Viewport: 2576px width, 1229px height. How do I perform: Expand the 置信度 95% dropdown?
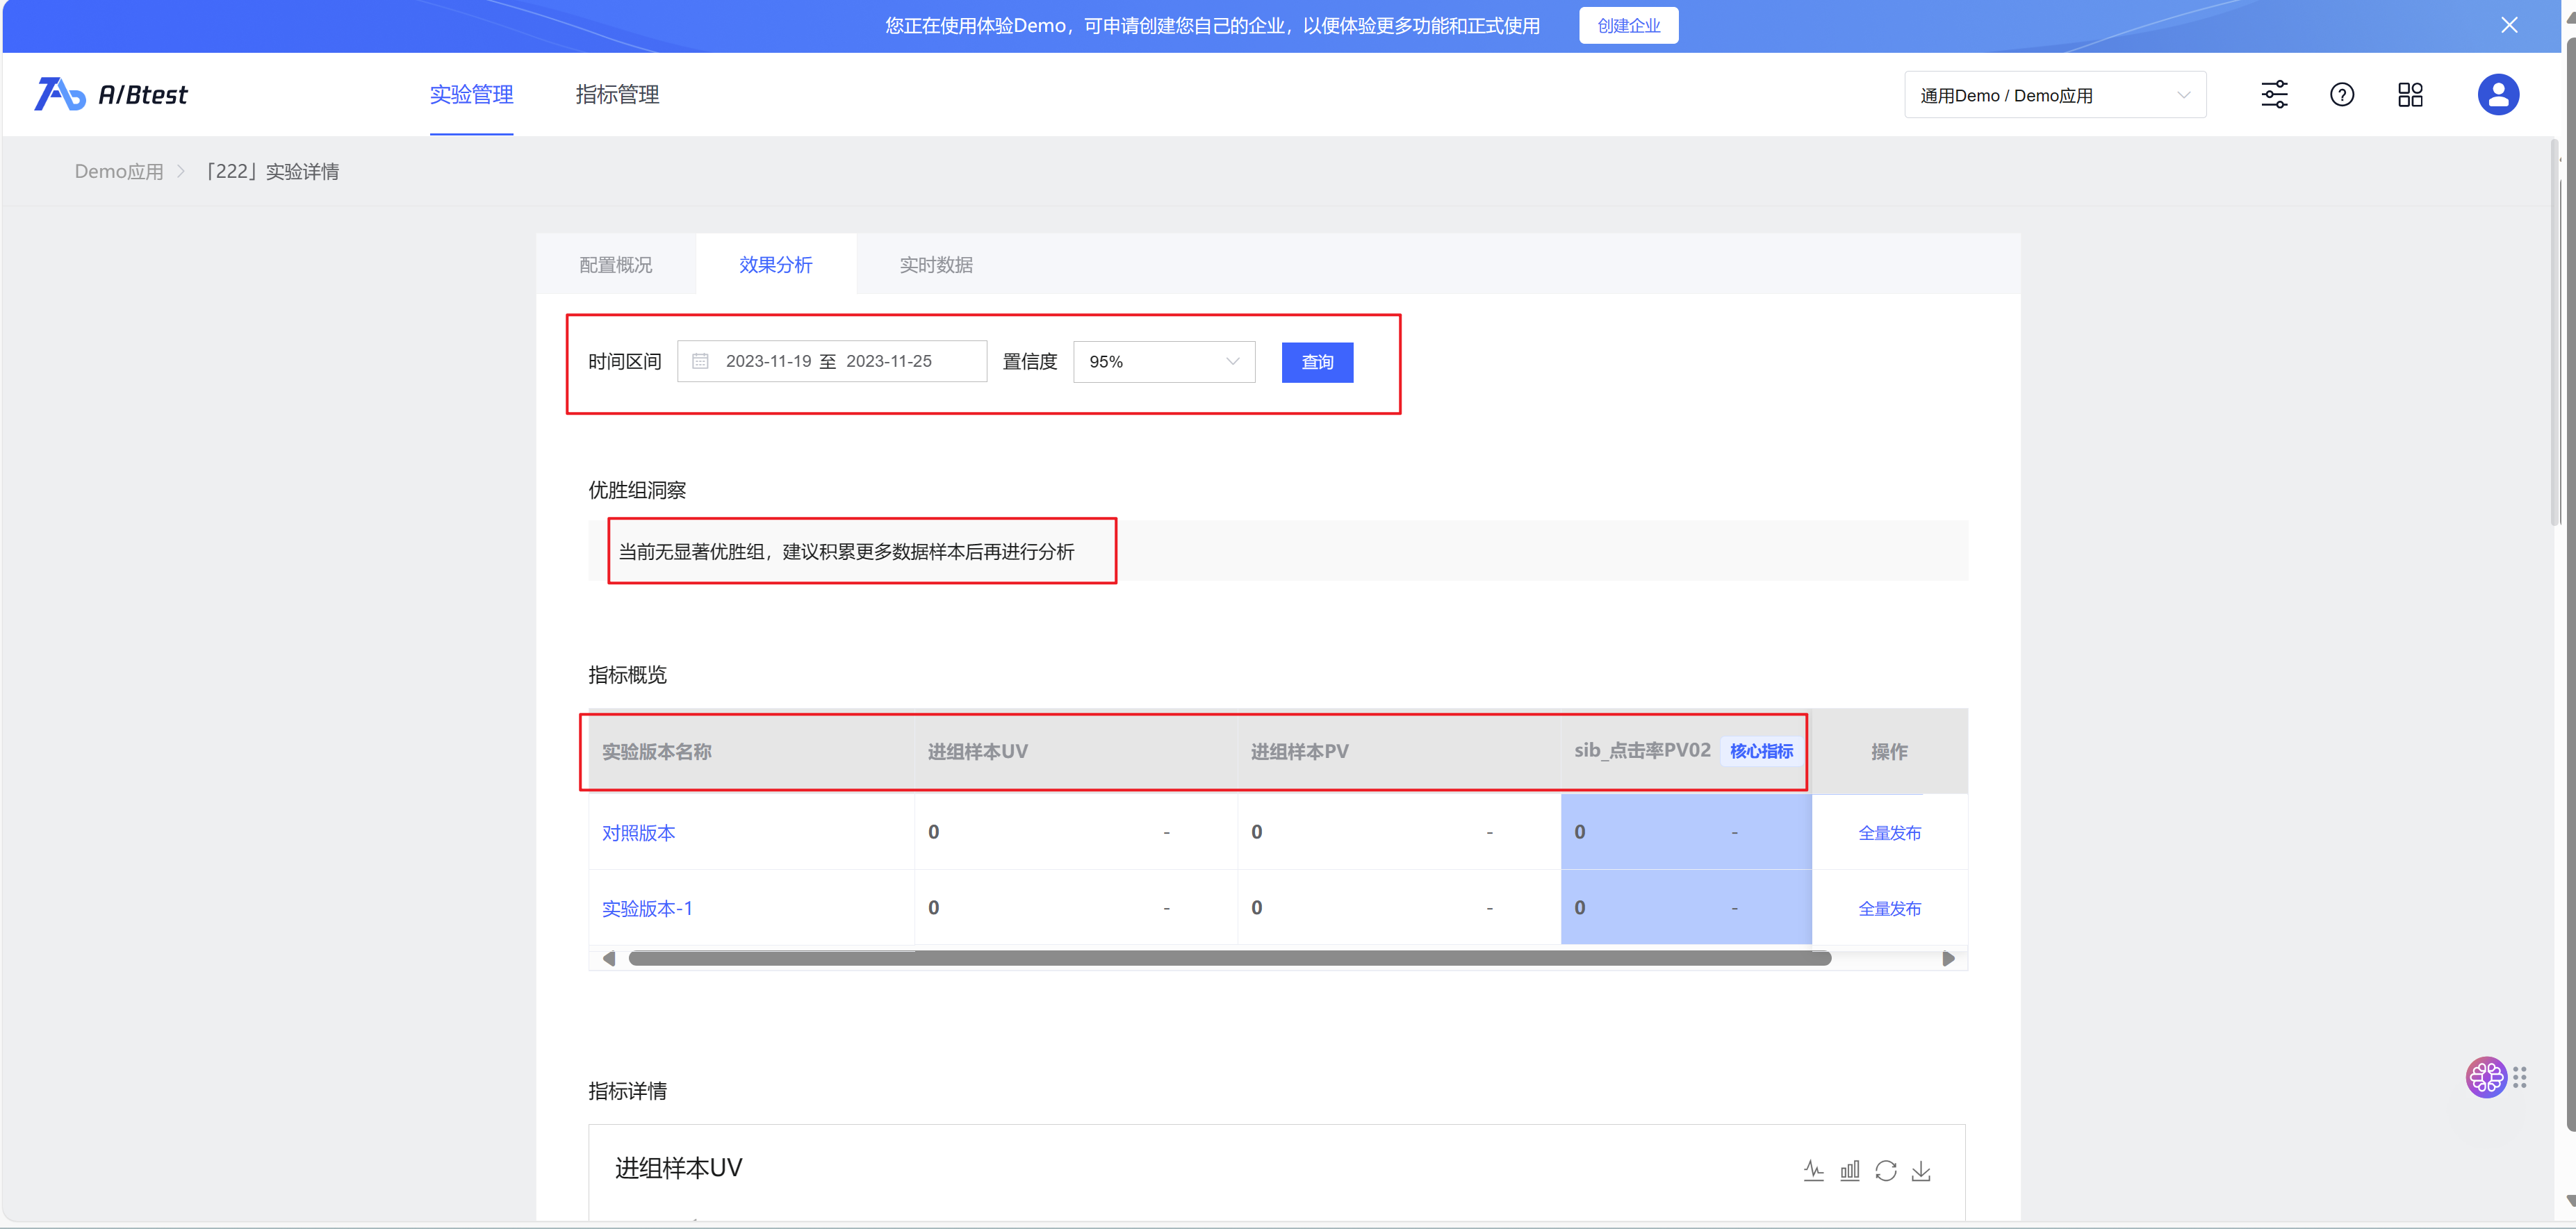[x=1163, y=362]
